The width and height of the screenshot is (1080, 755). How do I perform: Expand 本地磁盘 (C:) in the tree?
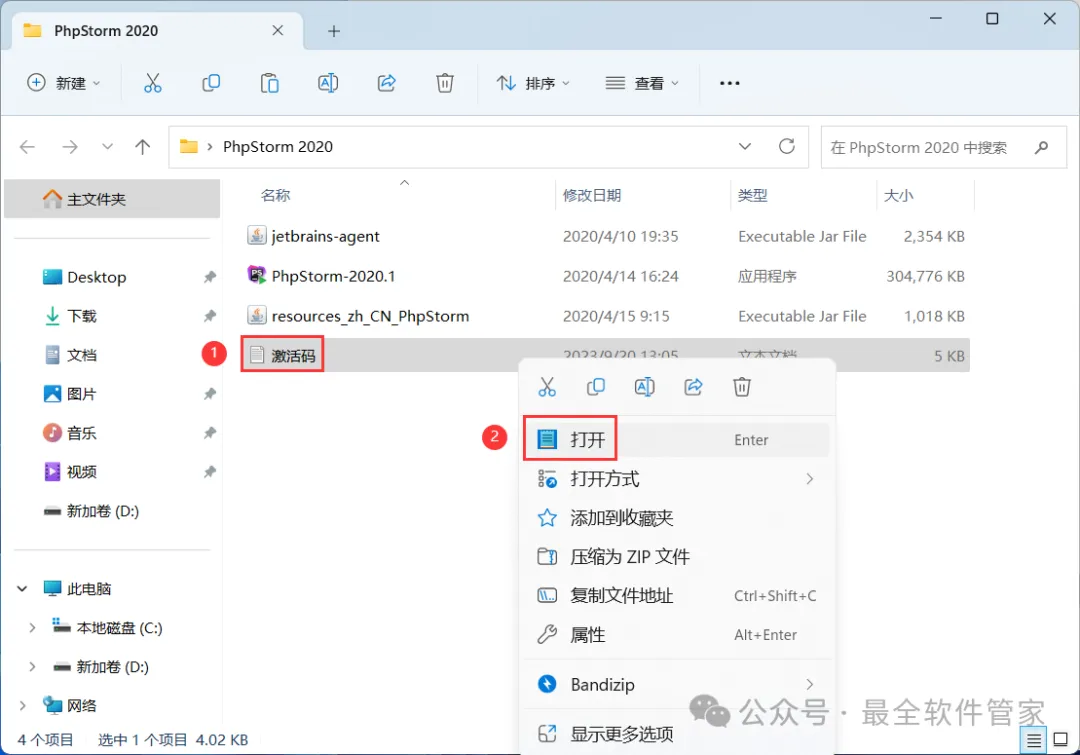pyautogui.click(x=32, y=628)
